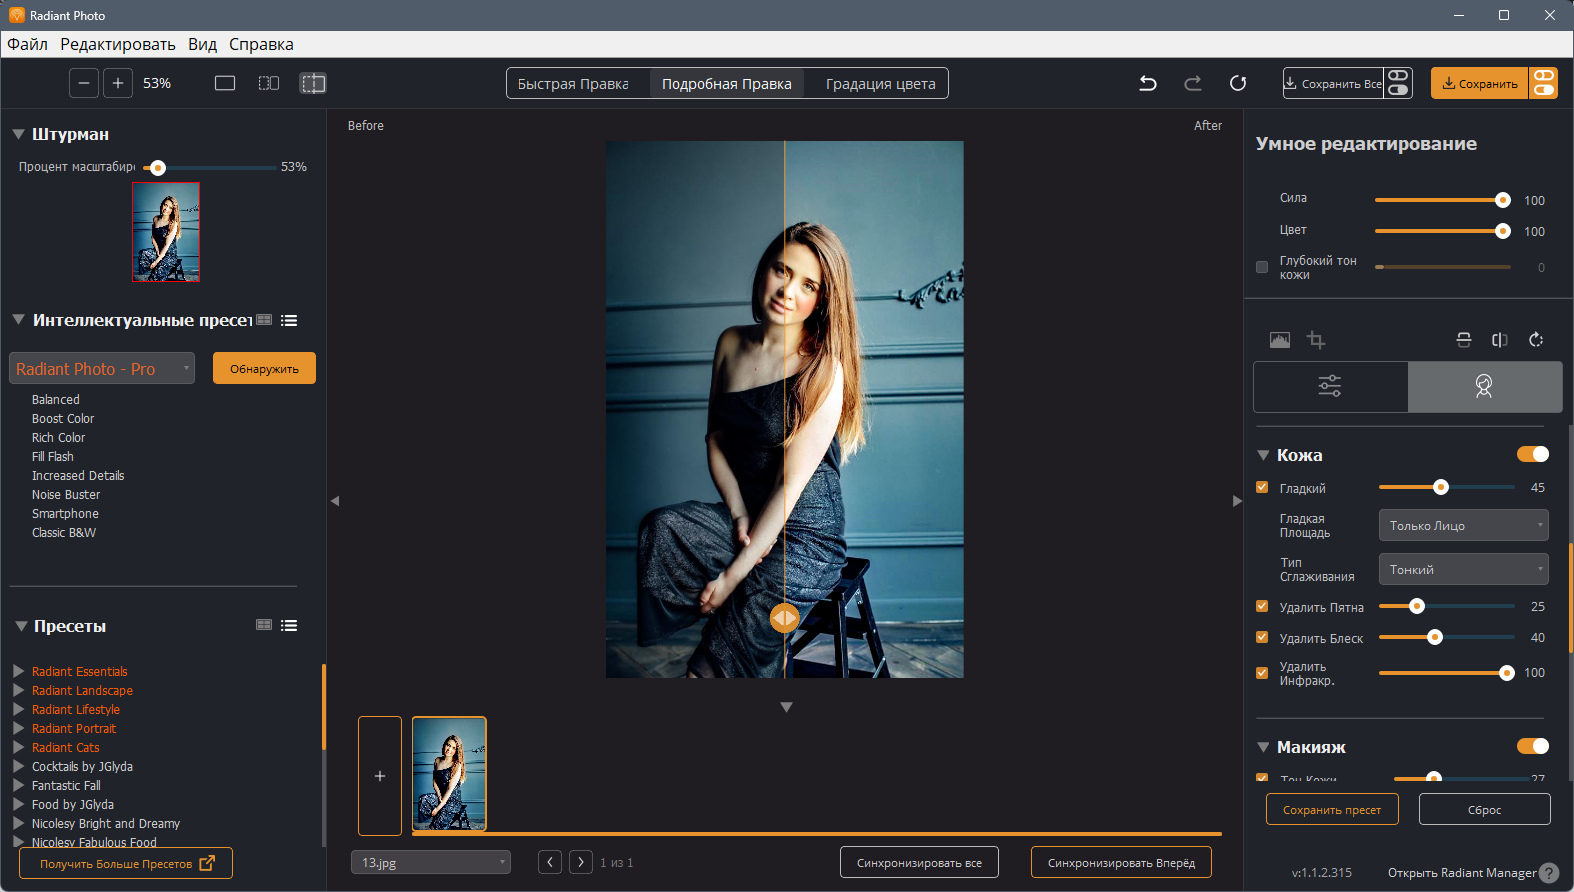This screenshot has width=1574, height=892.
Task: Collapse the right panel arrow
Action: pyautogui.click(x=1237, y=501)
